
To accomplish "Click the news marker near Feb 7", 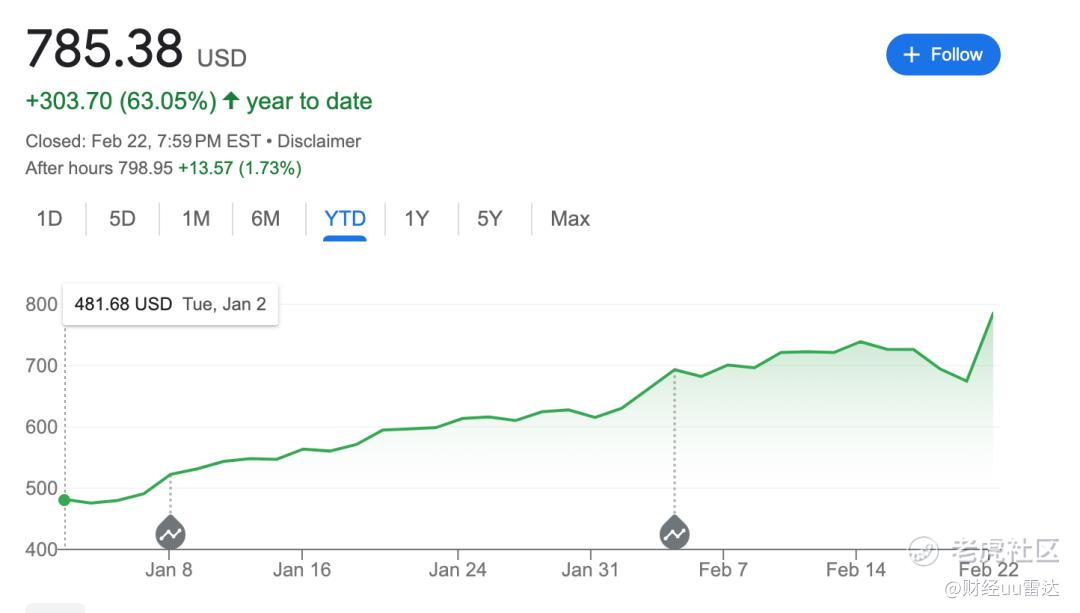I will [x=675, y=532].
